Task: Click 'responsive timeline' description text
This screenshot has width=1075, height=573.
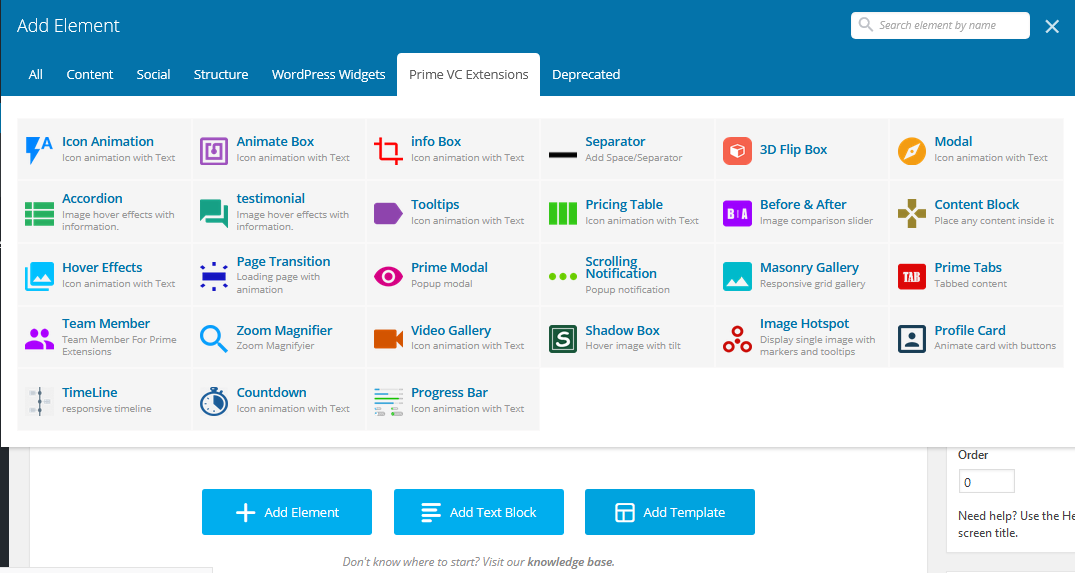Action: [x=106, y=409]
